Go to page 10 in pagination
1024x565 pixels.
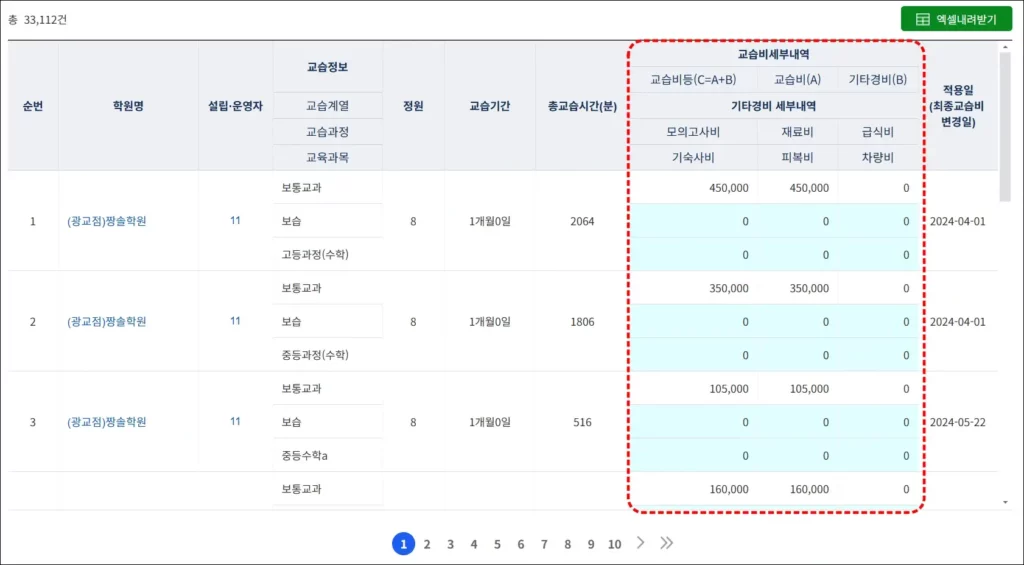coord(615,544)
